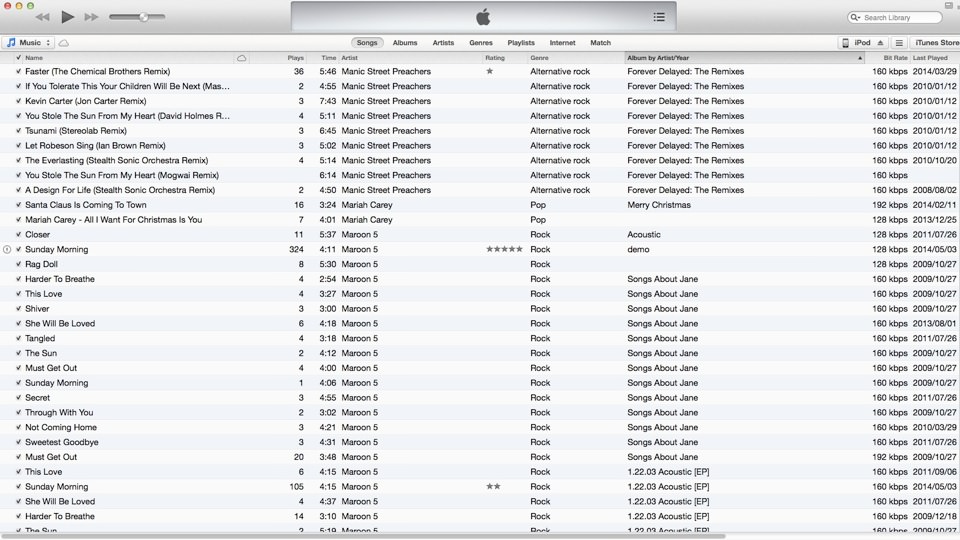Uncheck Santa Claus Is Coming To Town
The image size is (960, 540).
(18, 205)
